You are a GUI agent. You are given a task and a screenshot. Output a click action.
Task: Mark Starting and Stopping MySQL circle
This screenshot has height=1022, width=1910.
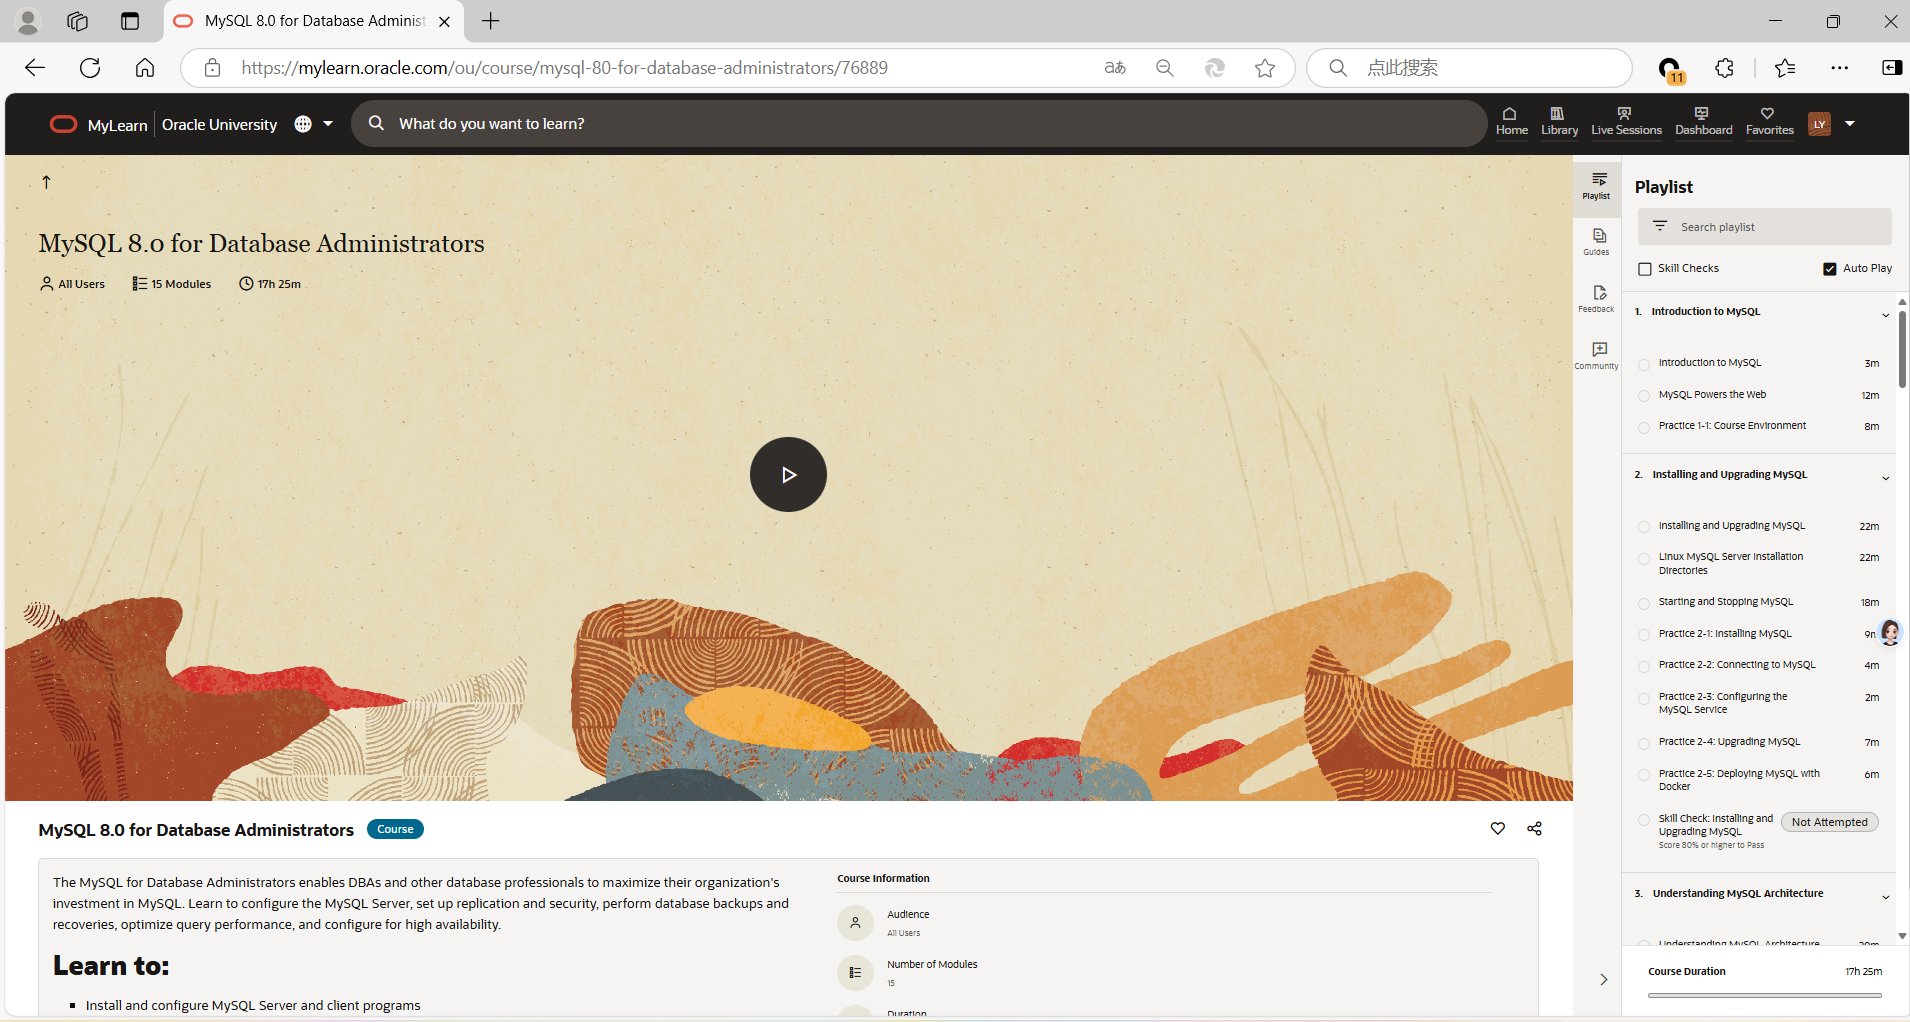point(1644,603)
